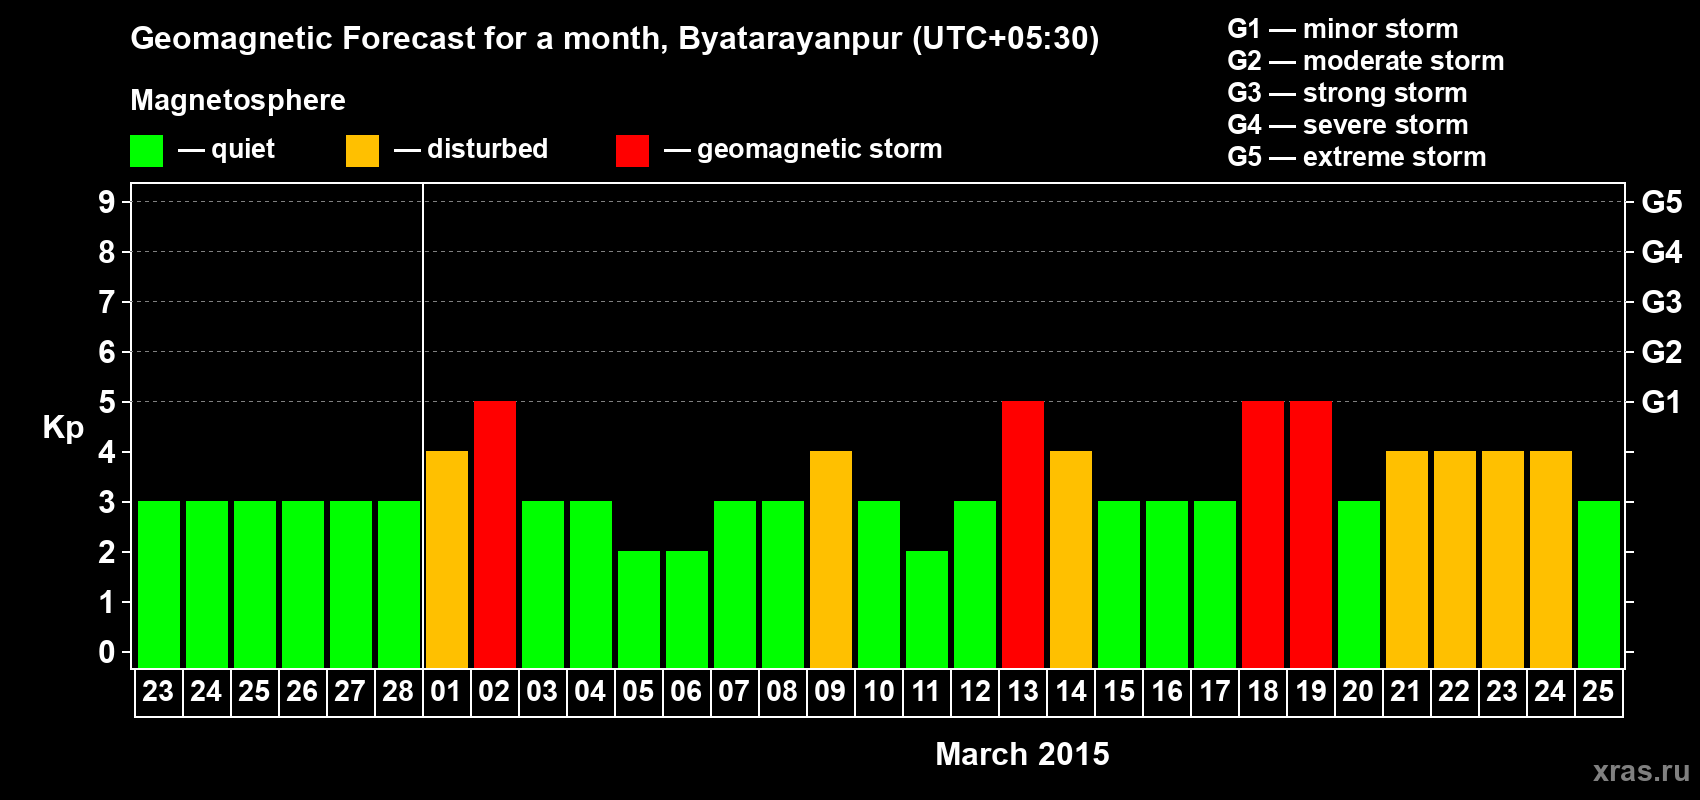Click the "March 2015" axis caption

(1022, 754)
